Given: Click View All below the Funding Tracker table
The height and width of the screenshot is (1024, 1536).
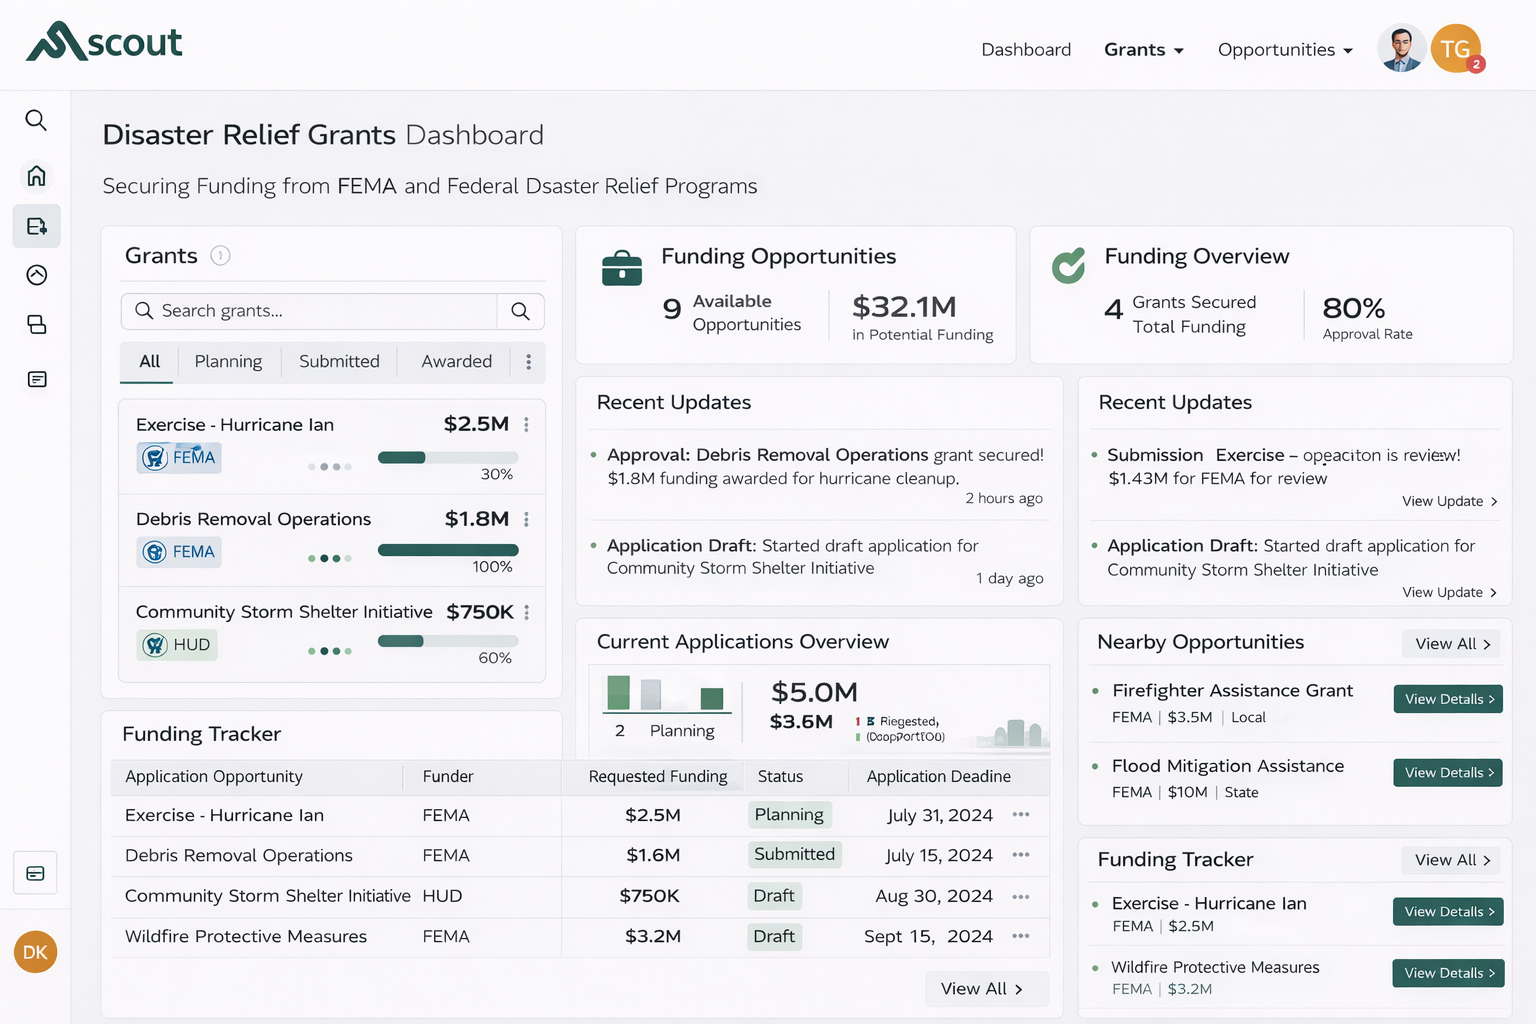Looking at the screenshot, I should pyautogui.click(x=986, y=989).
